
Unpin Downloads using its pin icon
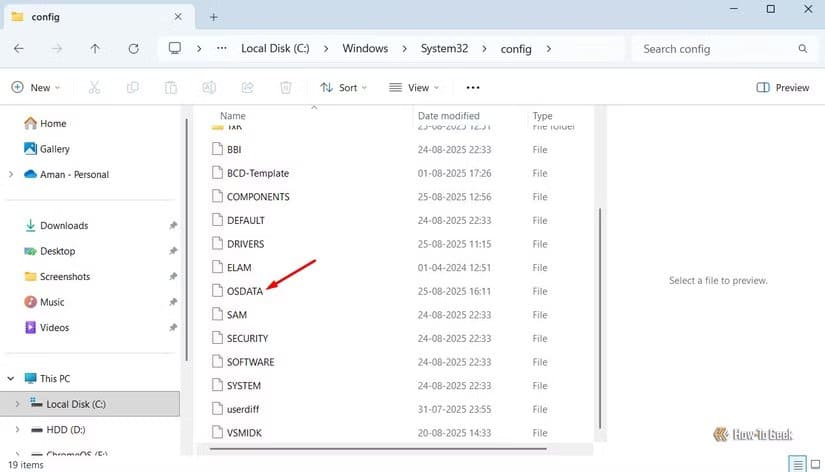(x=173, y=226)
